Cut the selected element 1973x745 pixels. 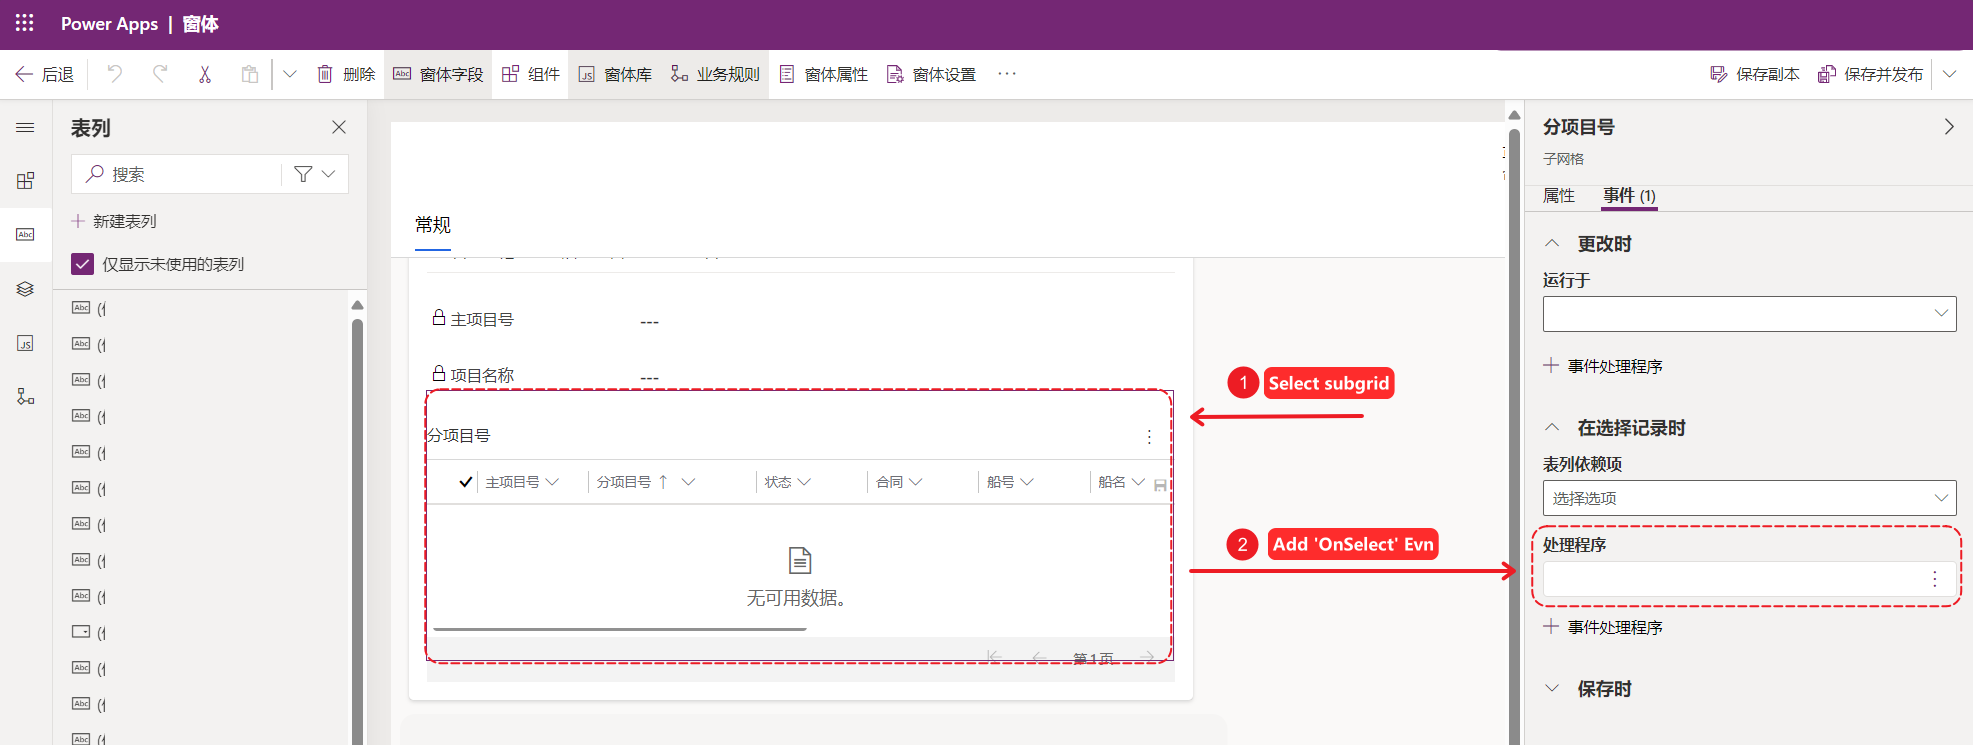[x=205, y=74]
